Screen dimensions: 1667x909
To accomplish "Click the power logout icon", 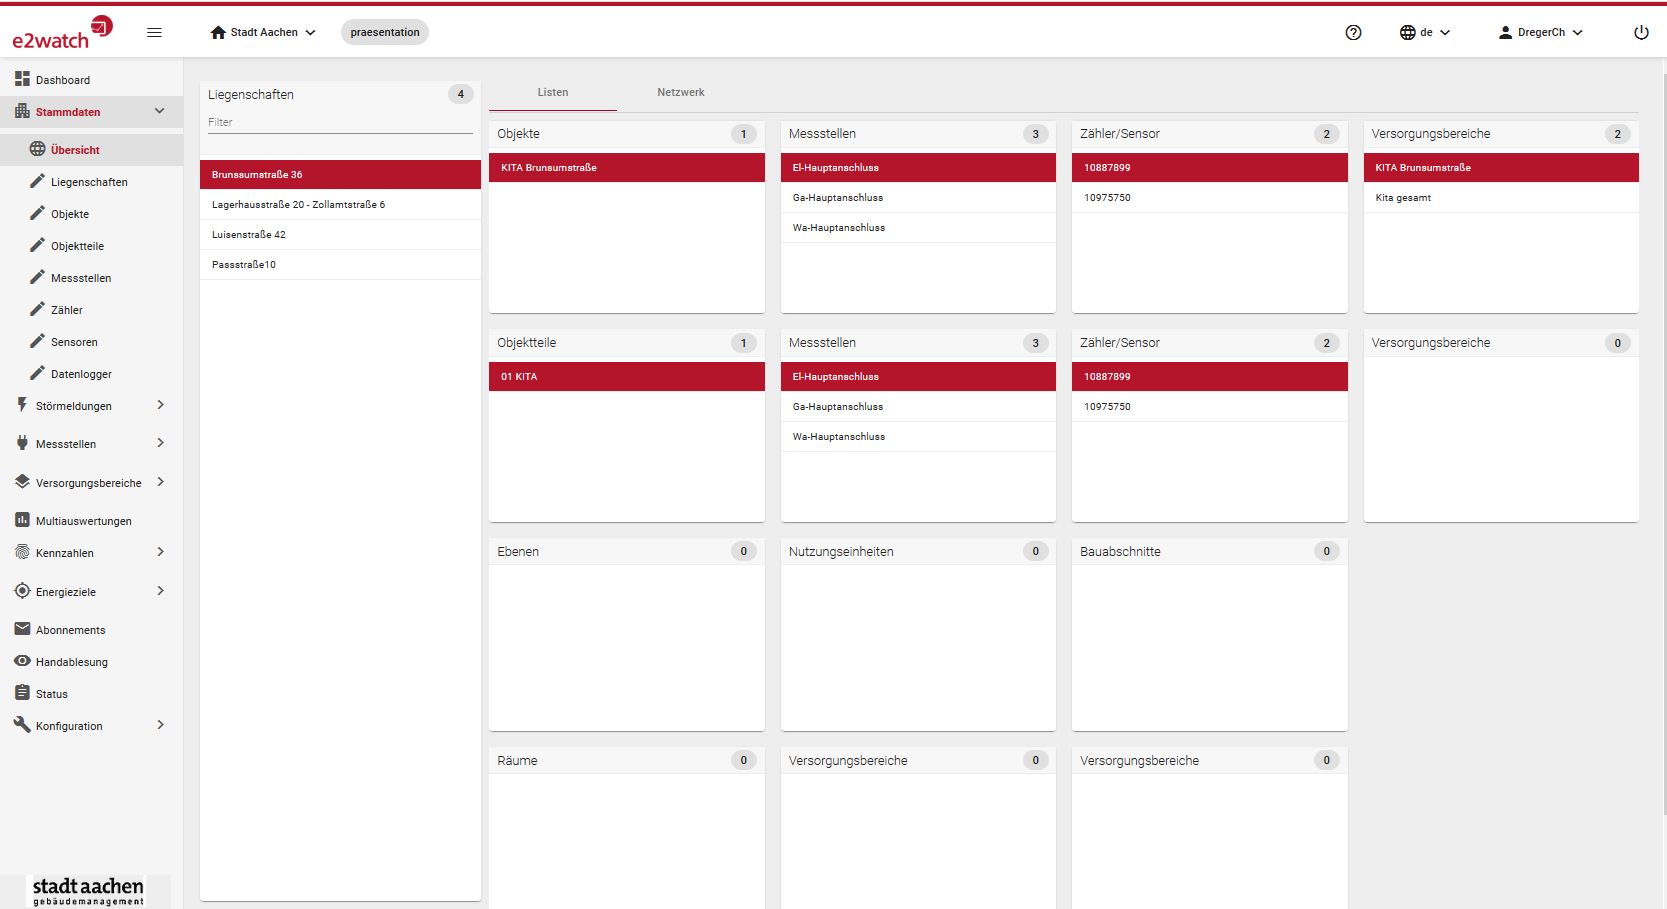I will [1641, 32].
